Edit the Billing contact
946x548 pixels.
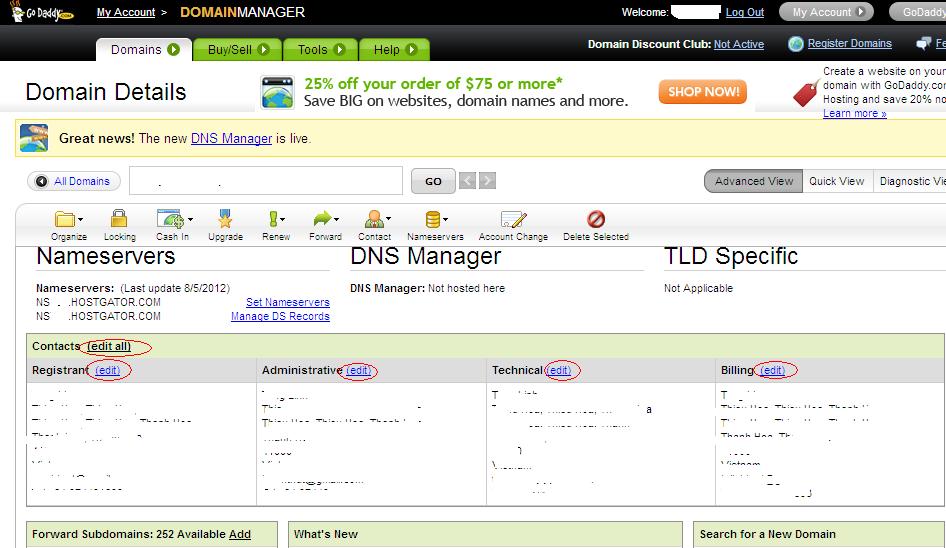[x=773, y=371]
